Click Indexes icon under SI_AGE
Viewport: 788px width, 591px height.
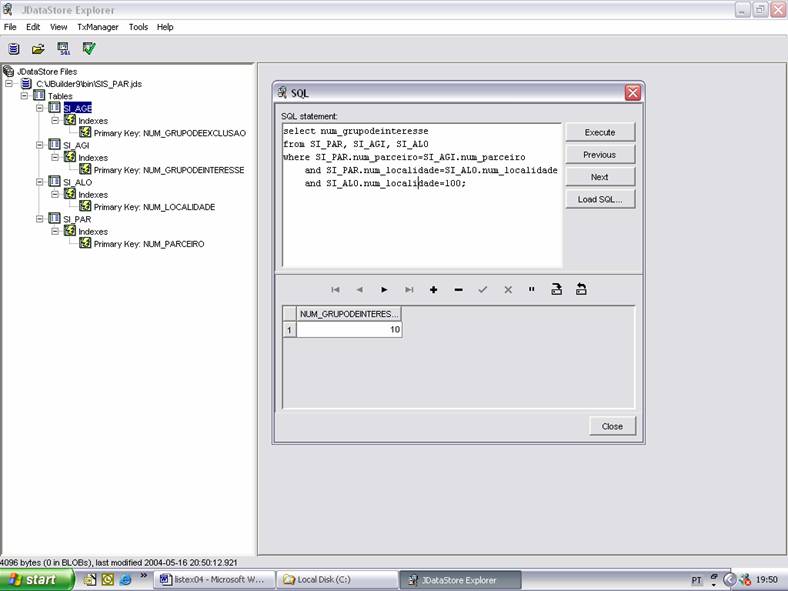(x=70, y=120)
